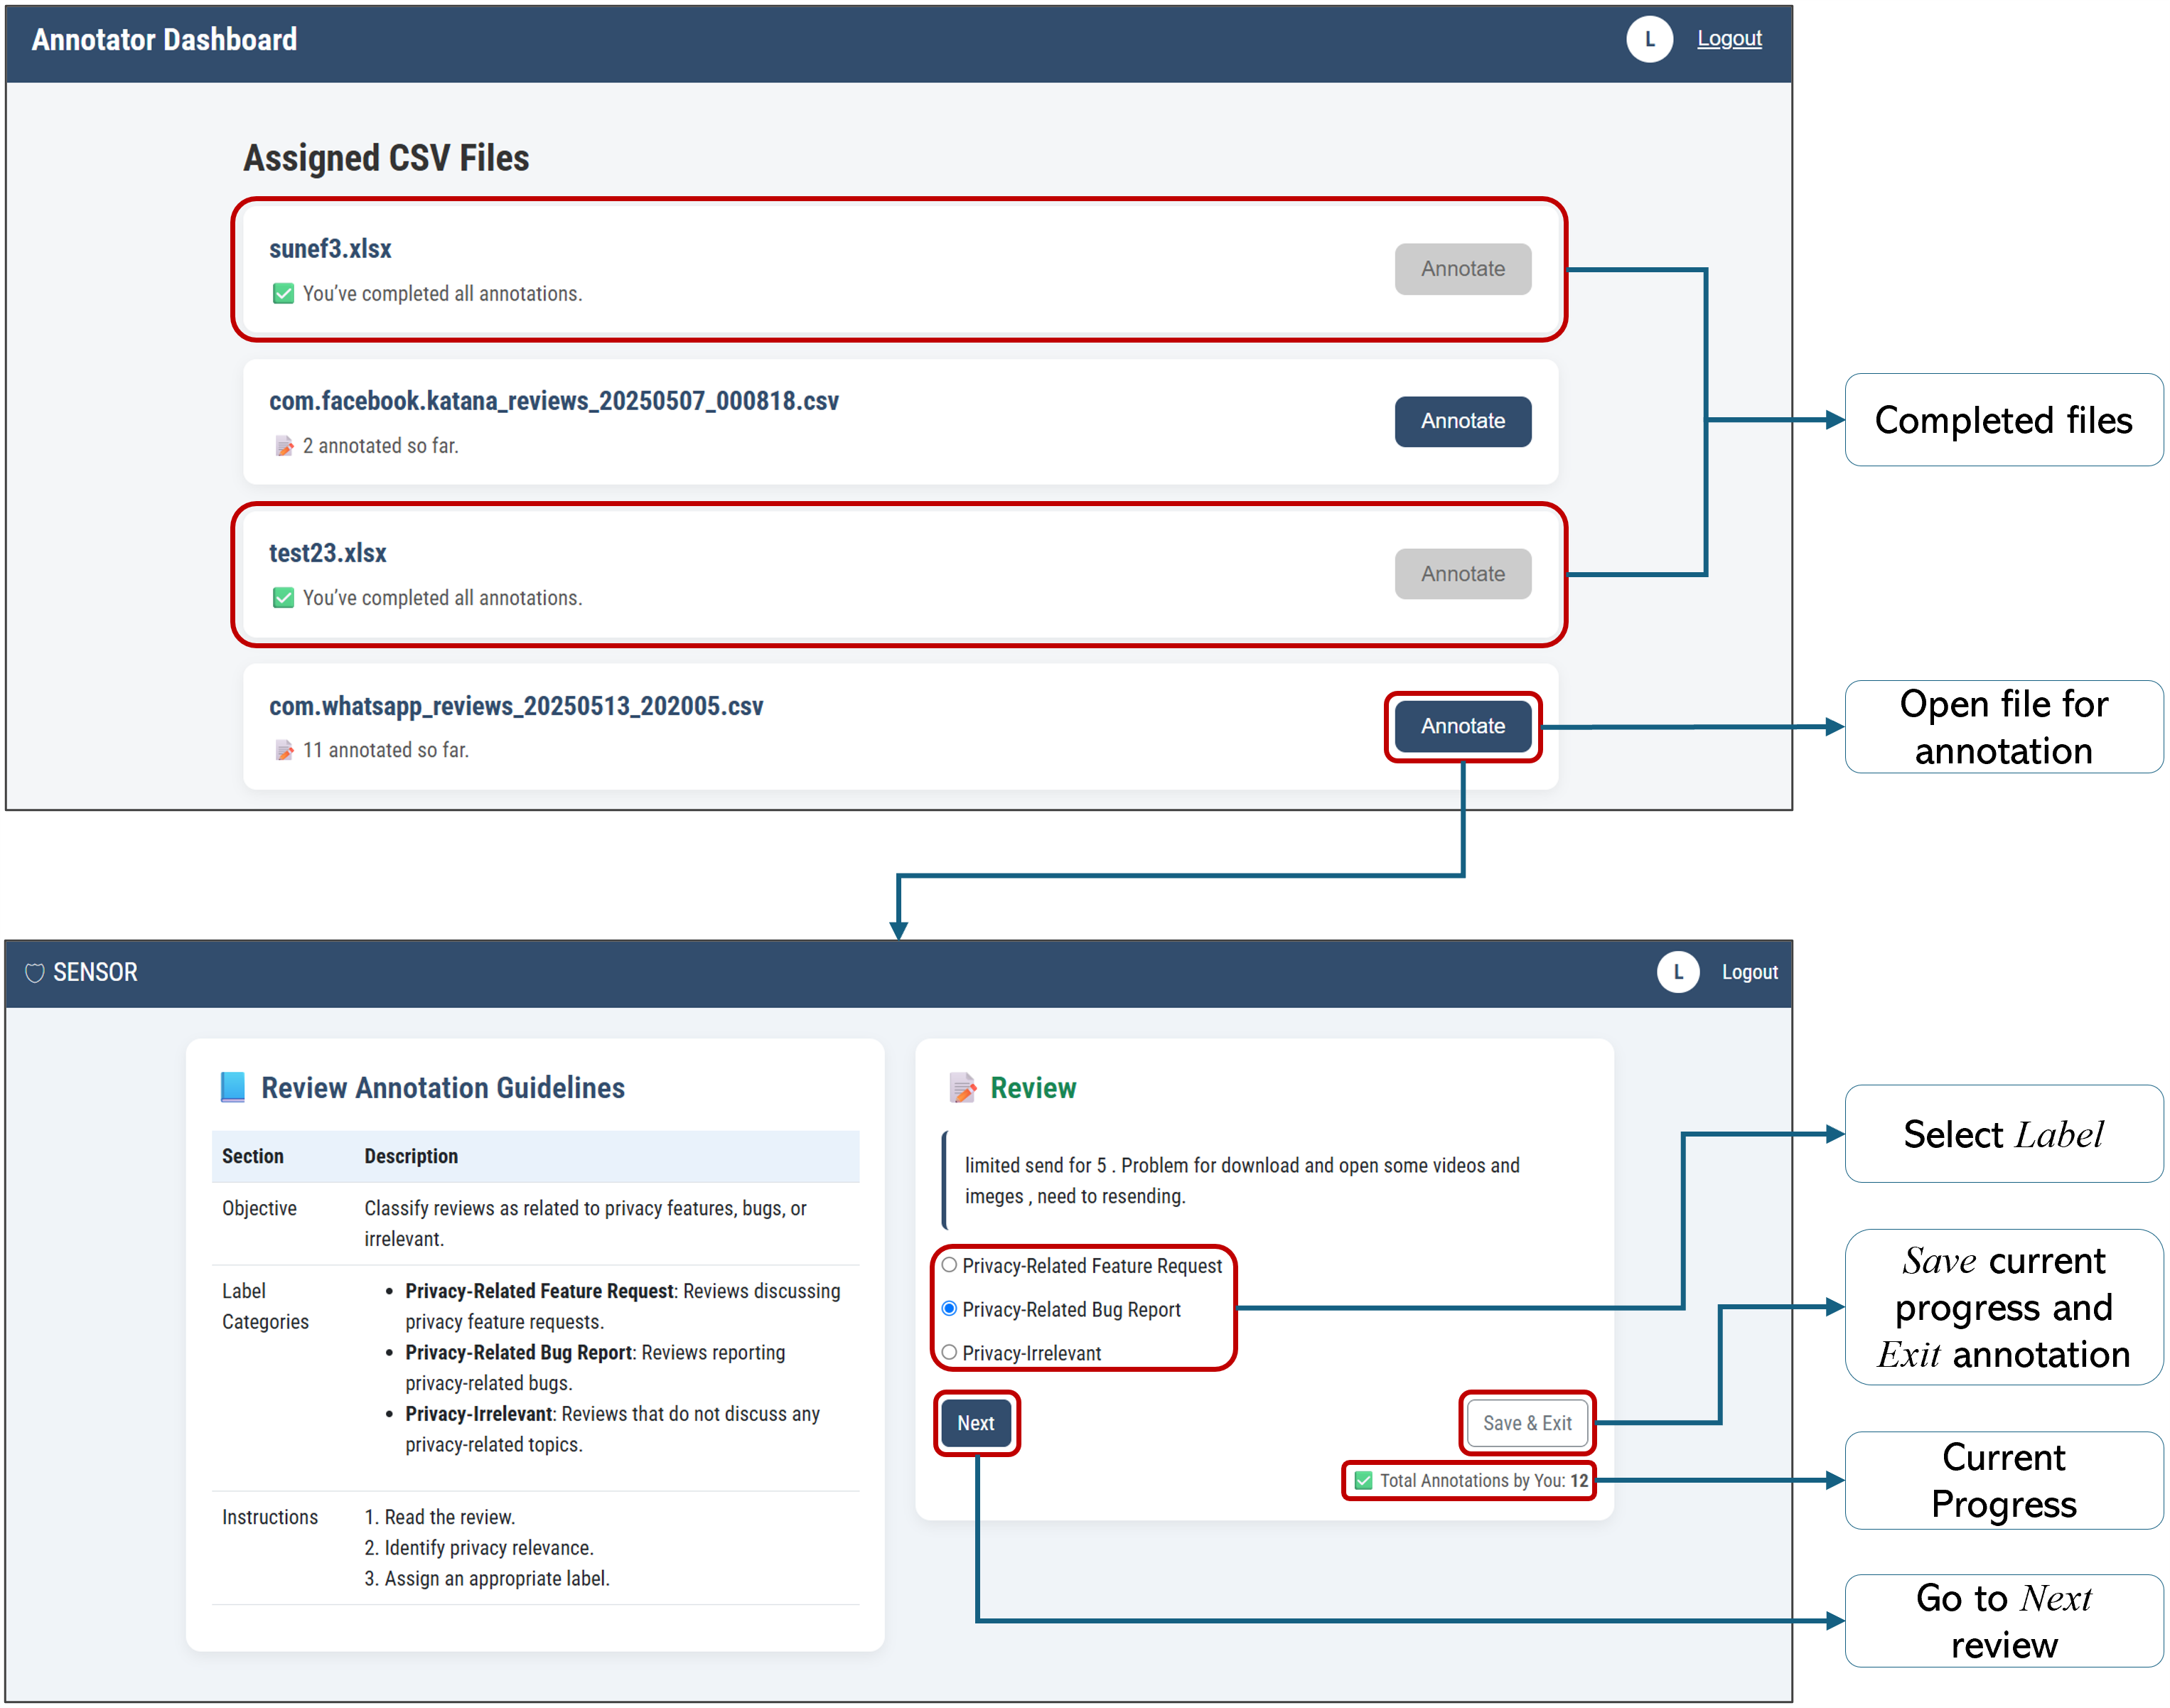Choose the Privacy-Irrelevant radio option
The image size is (2170, 1708).
pyautogui.click(x=949, y=1352)
